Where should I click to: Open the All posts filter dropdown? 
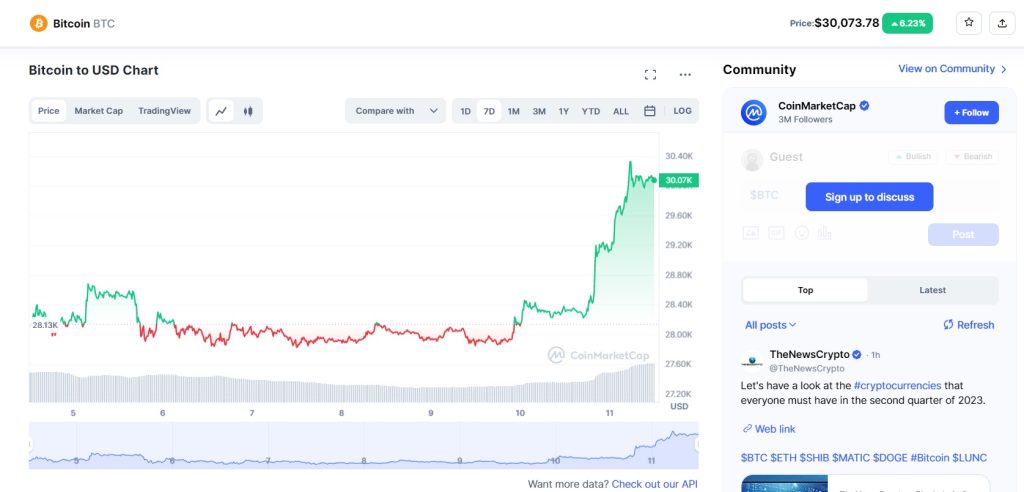(x=771, y=325)
